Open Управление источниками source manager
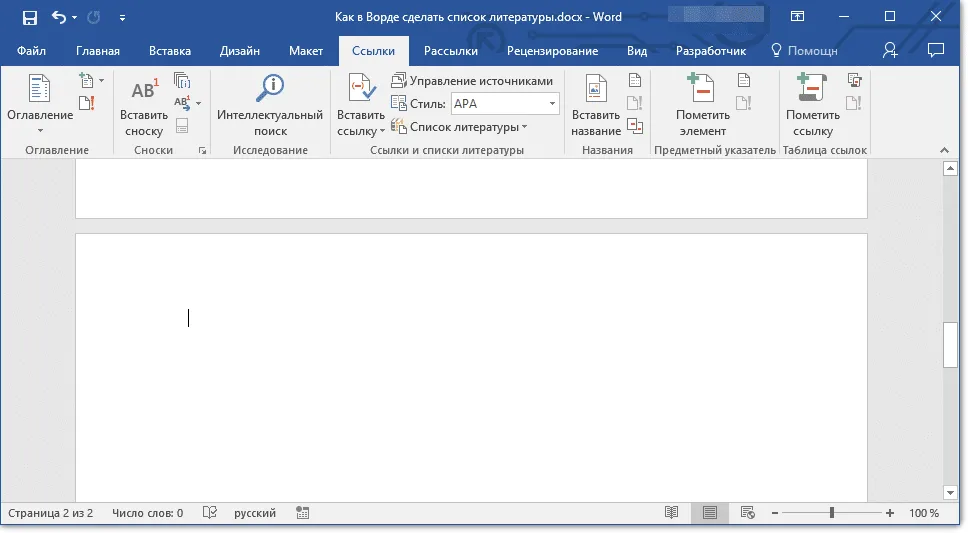 [472, 81]
